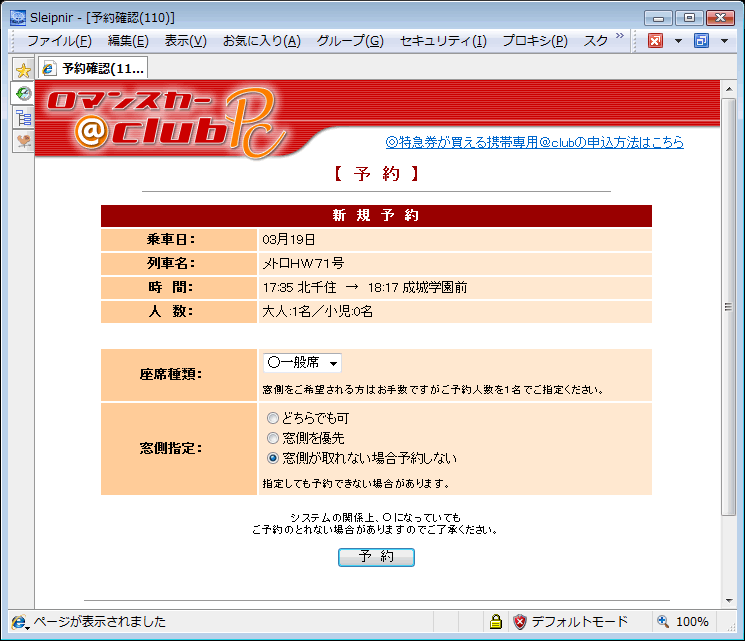Select the どちらでも可 radio option

click(273, 418)
